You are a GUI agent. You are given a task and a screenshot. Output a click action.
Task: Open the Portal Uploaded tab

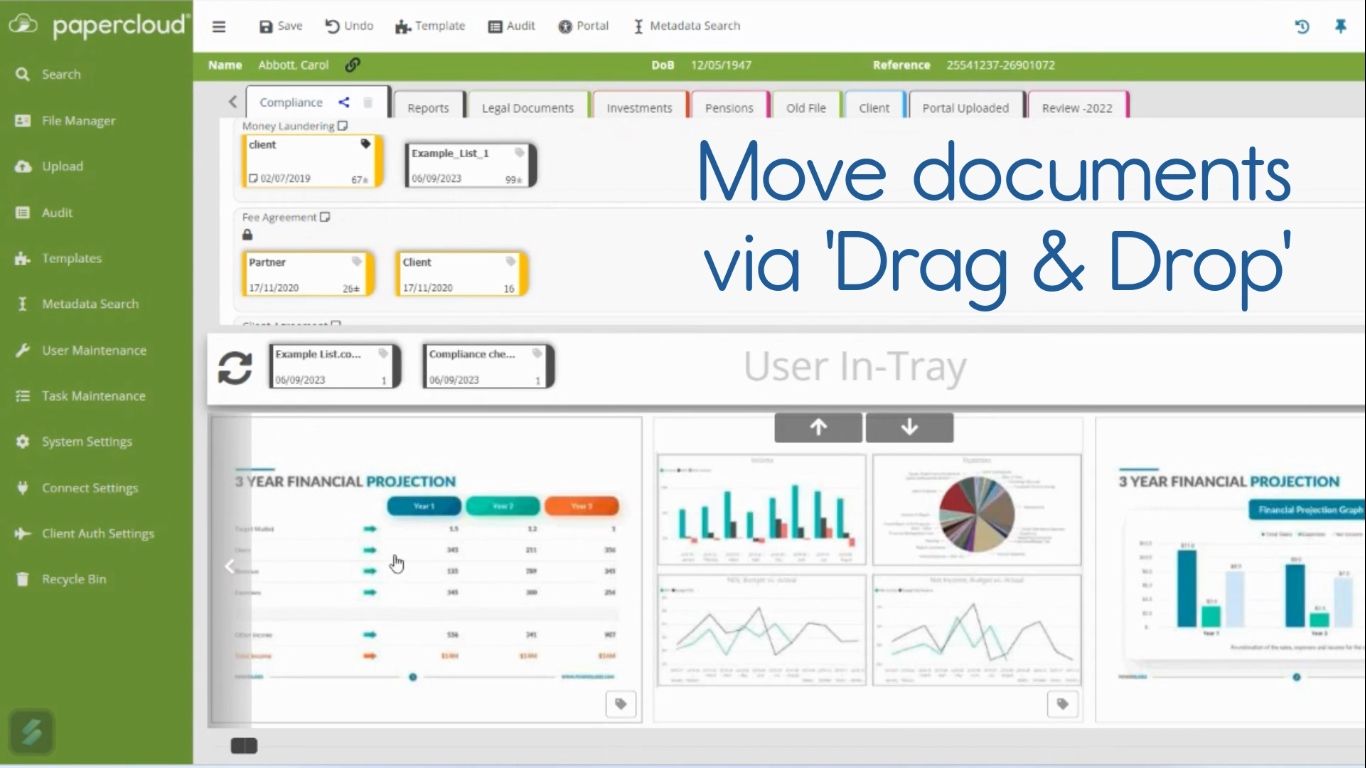point(966,108)
